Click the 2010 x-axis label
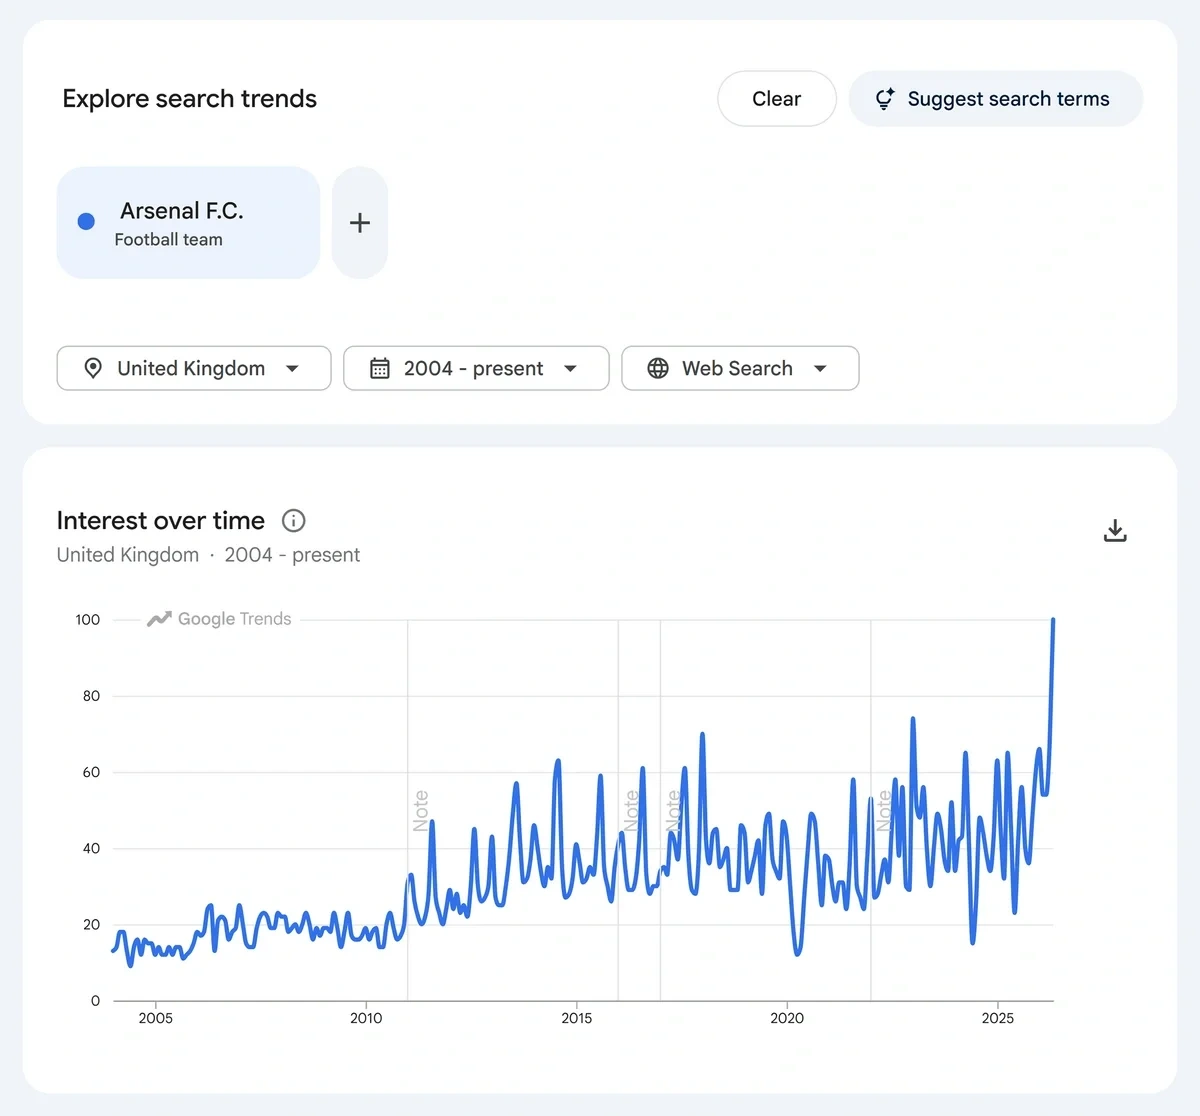 coord(366,1018)
